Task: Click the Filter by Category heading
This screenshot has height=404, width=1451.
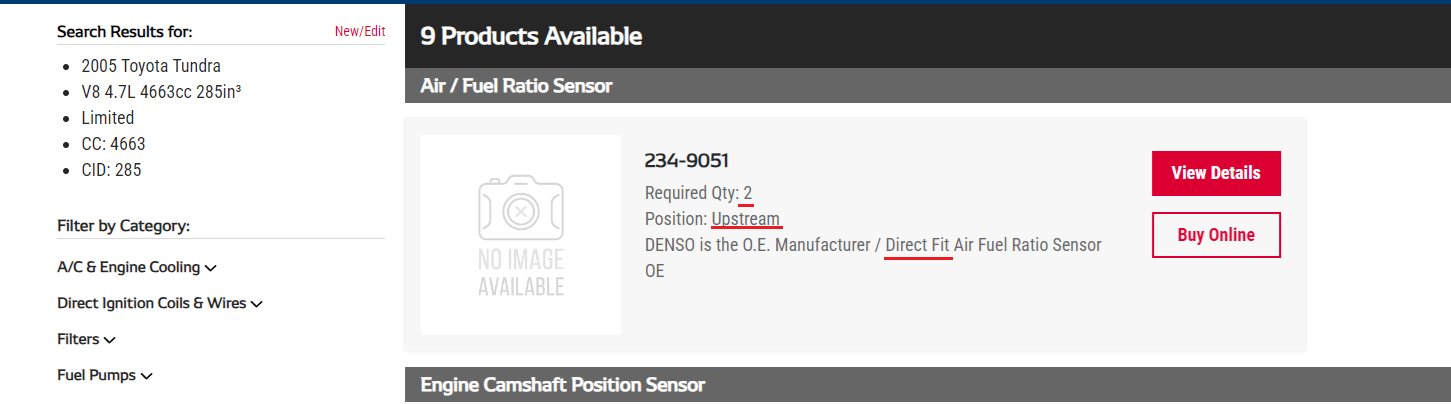Action: tap(124, 226)
